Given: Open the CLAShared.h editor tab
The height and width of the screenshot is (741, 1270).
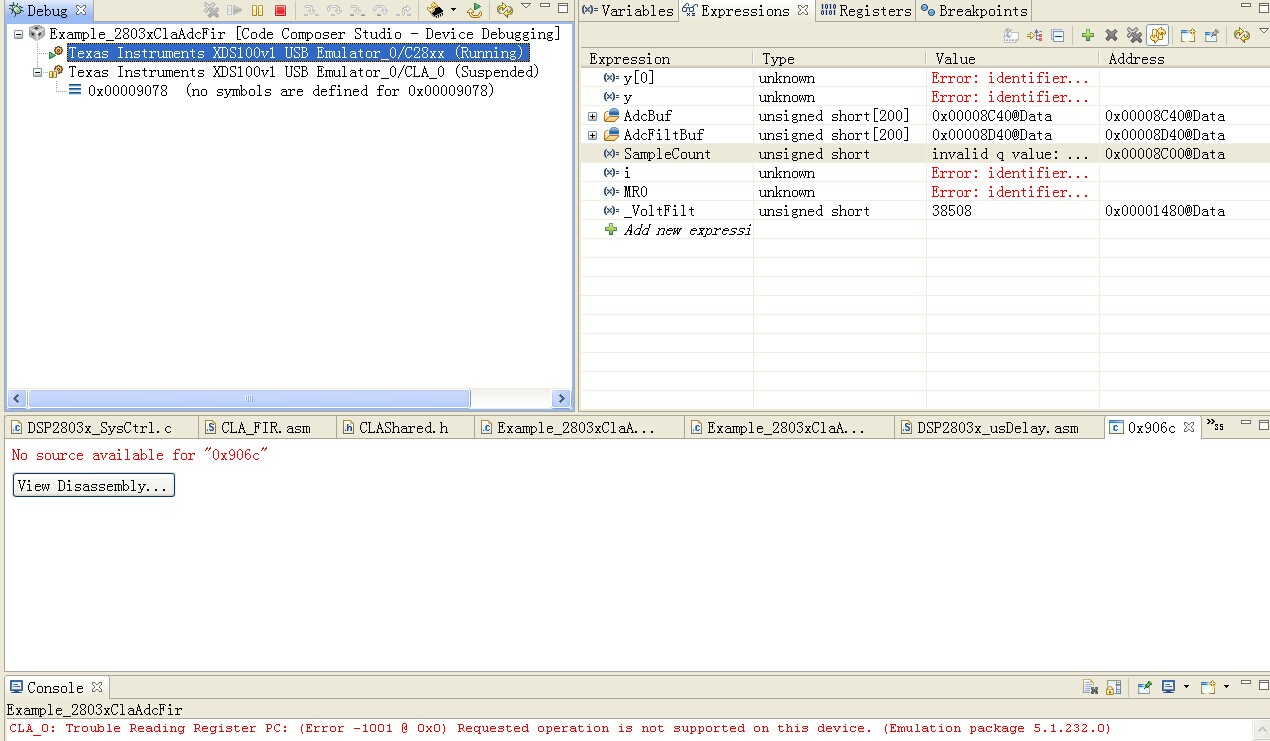Looking at the screenshot, I should [404, 428].
